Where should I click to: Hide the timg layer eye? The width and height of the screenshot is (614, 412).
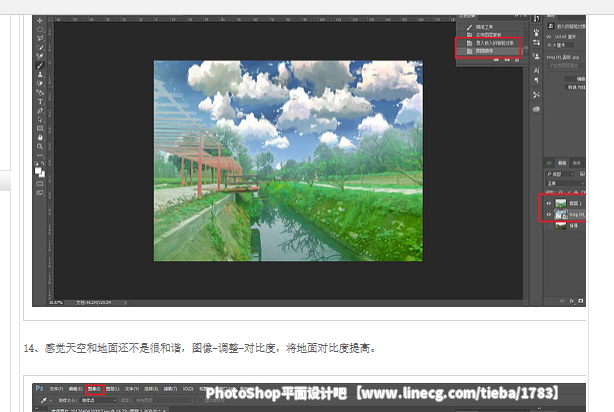pyautogui.click(x=549, y=214)
